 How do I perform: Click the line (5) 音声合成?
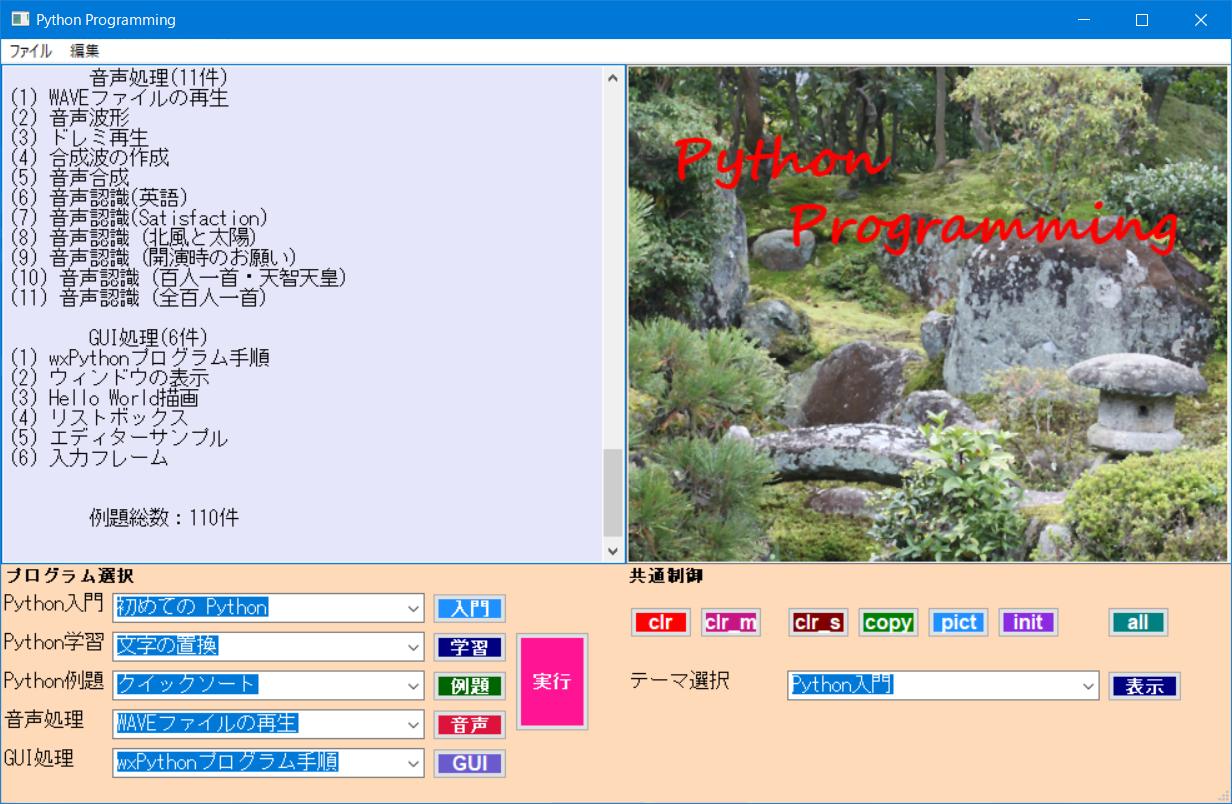(70, 178)
